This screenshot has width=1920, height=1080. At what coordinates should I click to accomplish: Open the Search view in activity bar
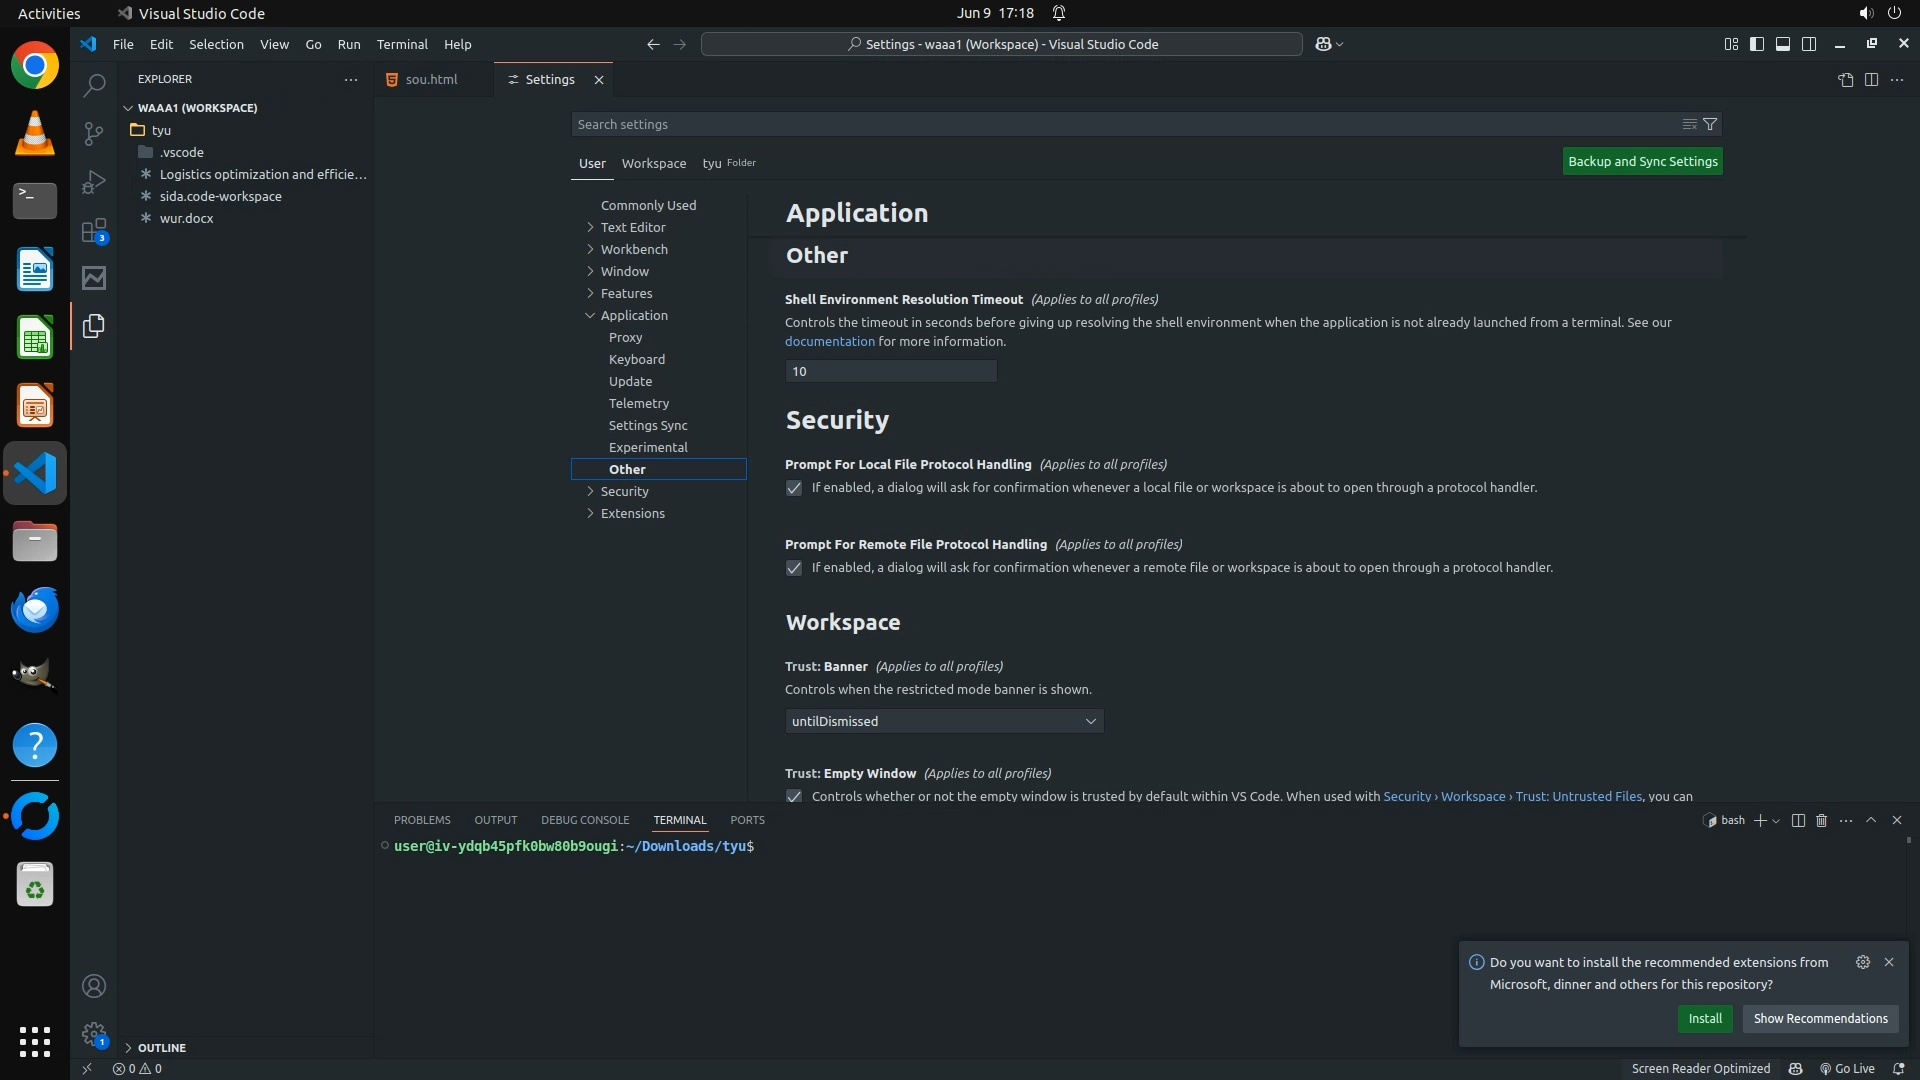(94, 86)
